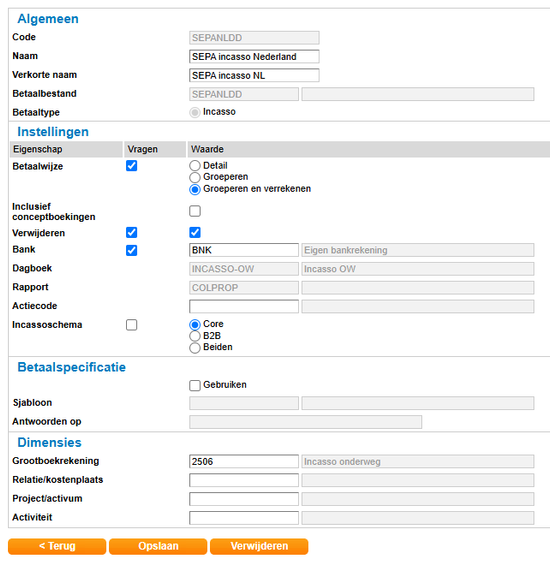550x565 pixels.
Task: Toggle the Betaalwijze Vragen checkbox
Action: tap(132, 166)
